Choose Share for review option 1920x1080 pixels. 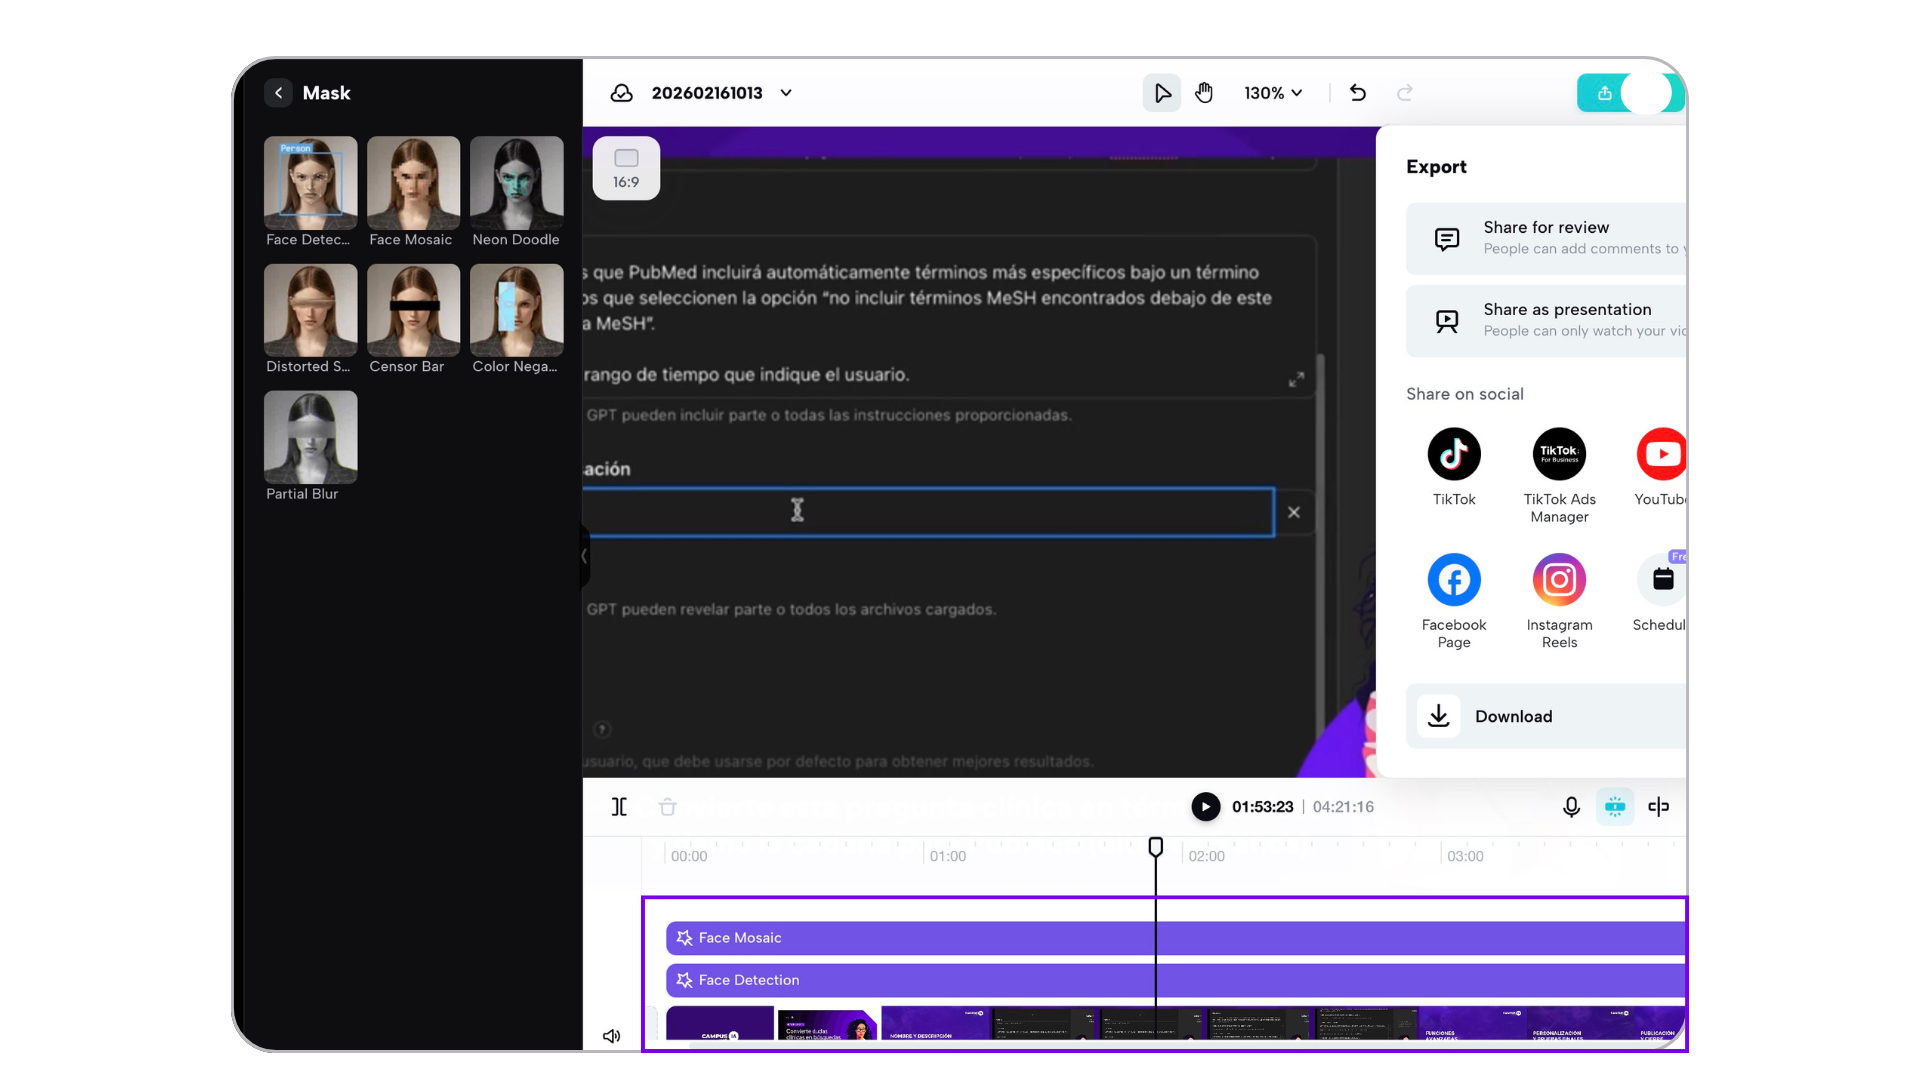1545,238
